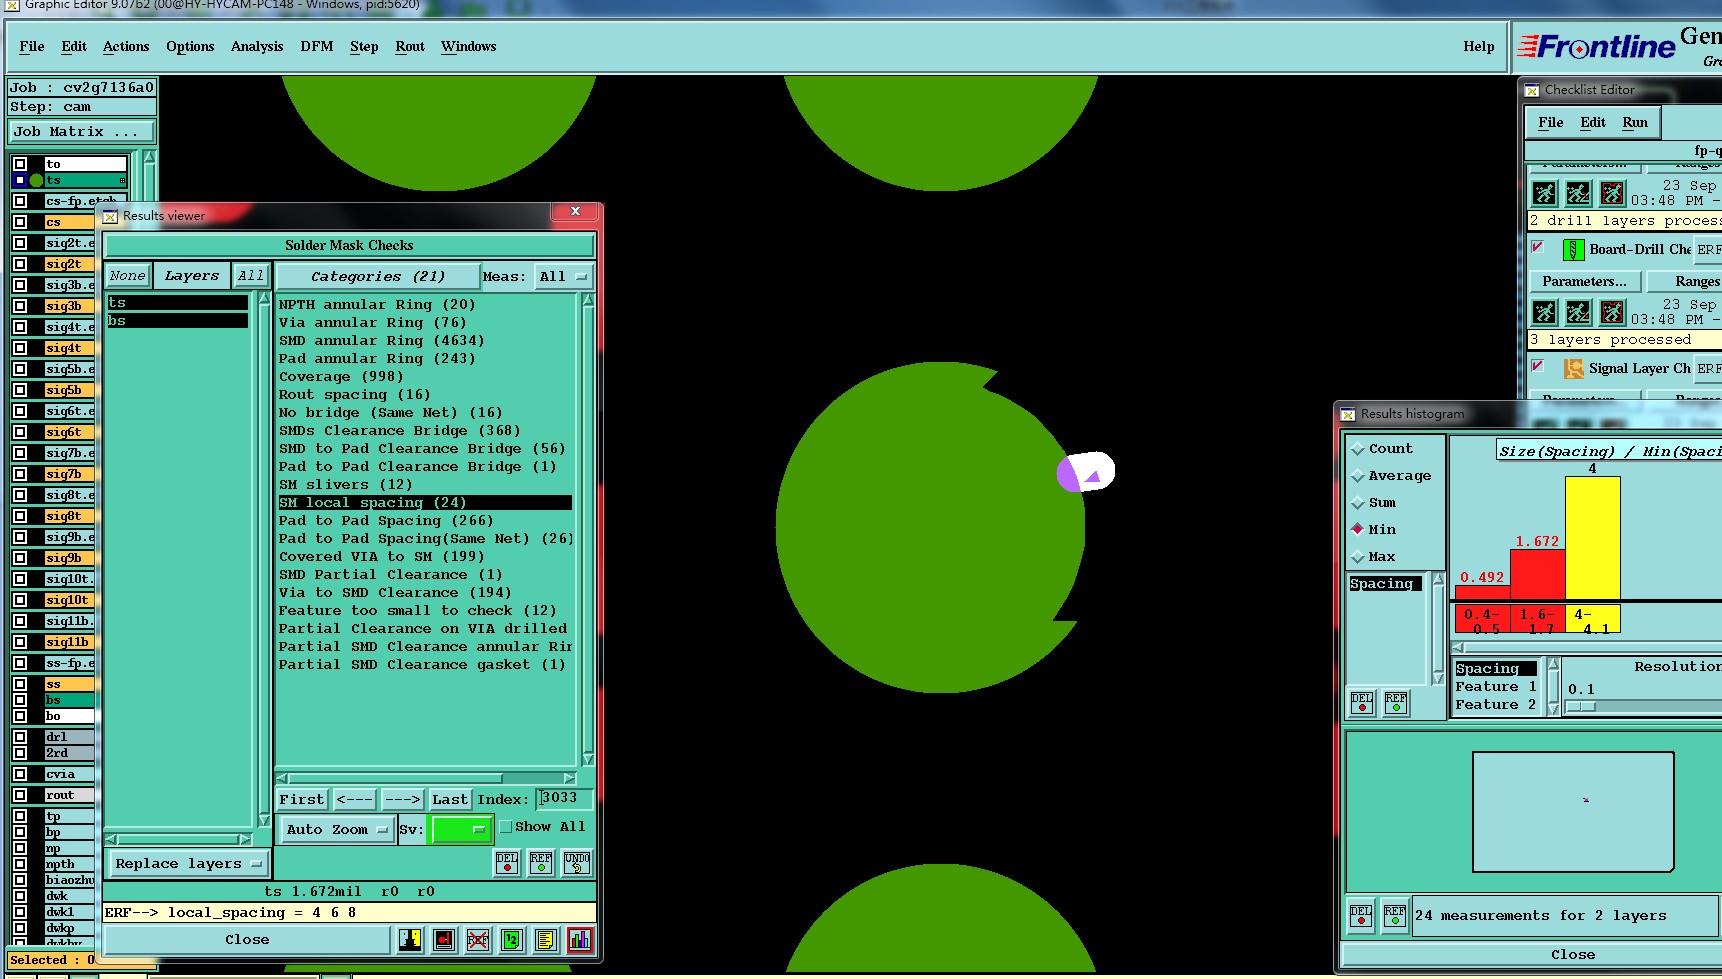Image resolution: width=1722 pixels, height=979 pixels.
Task: Uncheck the Board-Drill Checks checkbox
Action: tap(1538, 247)
